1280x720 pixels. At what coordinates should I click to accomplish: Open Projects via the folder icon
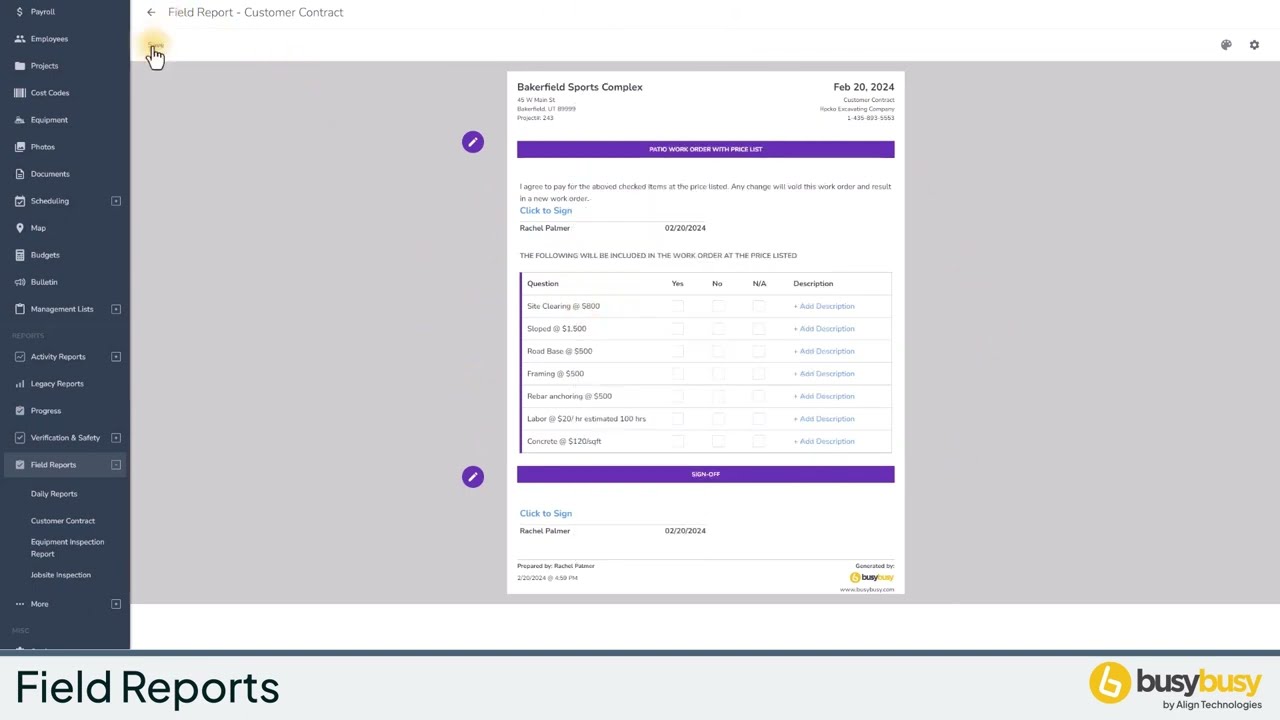click(x=19, y=66)
